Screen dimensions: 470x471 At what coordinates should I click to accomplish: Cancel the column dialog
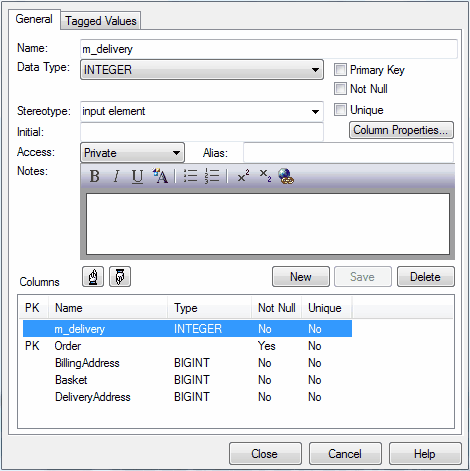click(x=345, y=454)
